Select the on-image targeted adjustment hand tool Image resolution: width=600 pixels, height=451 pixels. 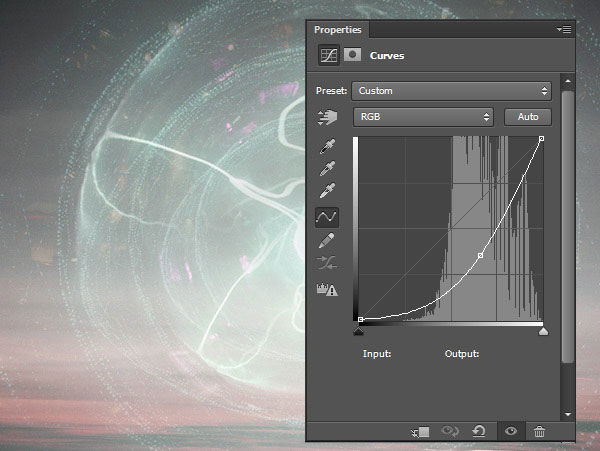tap(327, 117)
